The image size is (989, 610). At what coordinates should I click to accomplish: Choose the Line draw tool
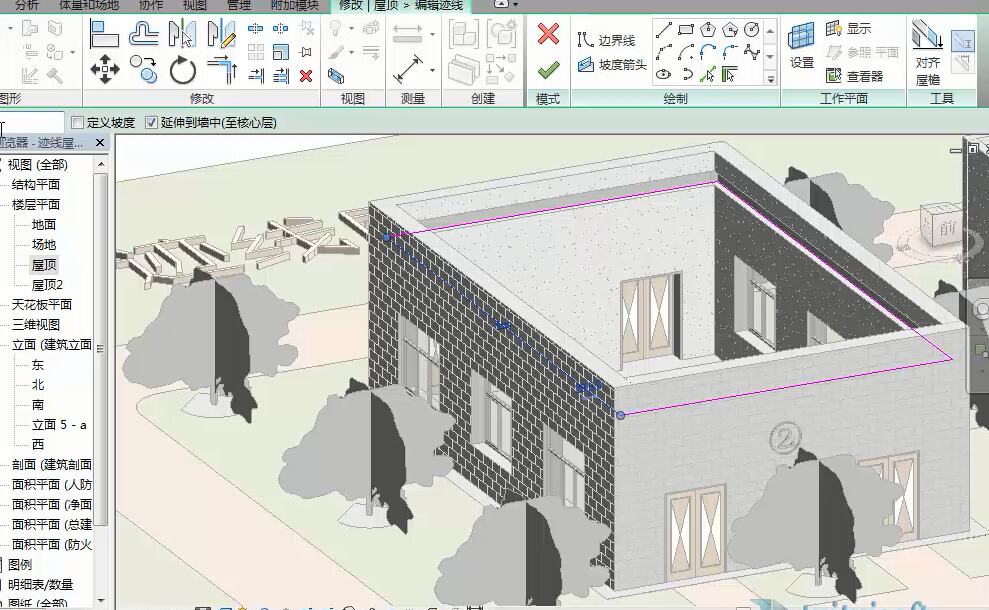pos(664,30)
